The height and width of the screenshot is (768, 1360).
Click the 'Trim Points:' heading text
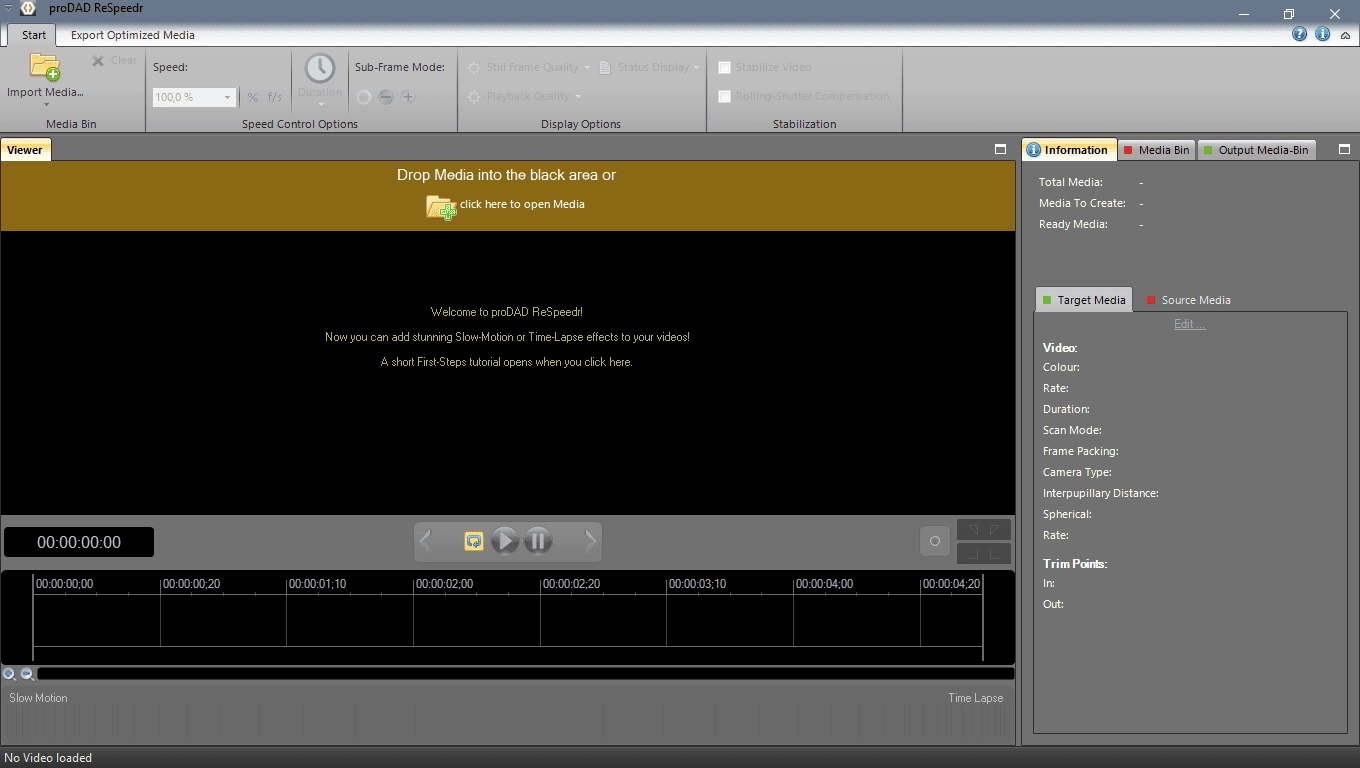[1075, 564]
